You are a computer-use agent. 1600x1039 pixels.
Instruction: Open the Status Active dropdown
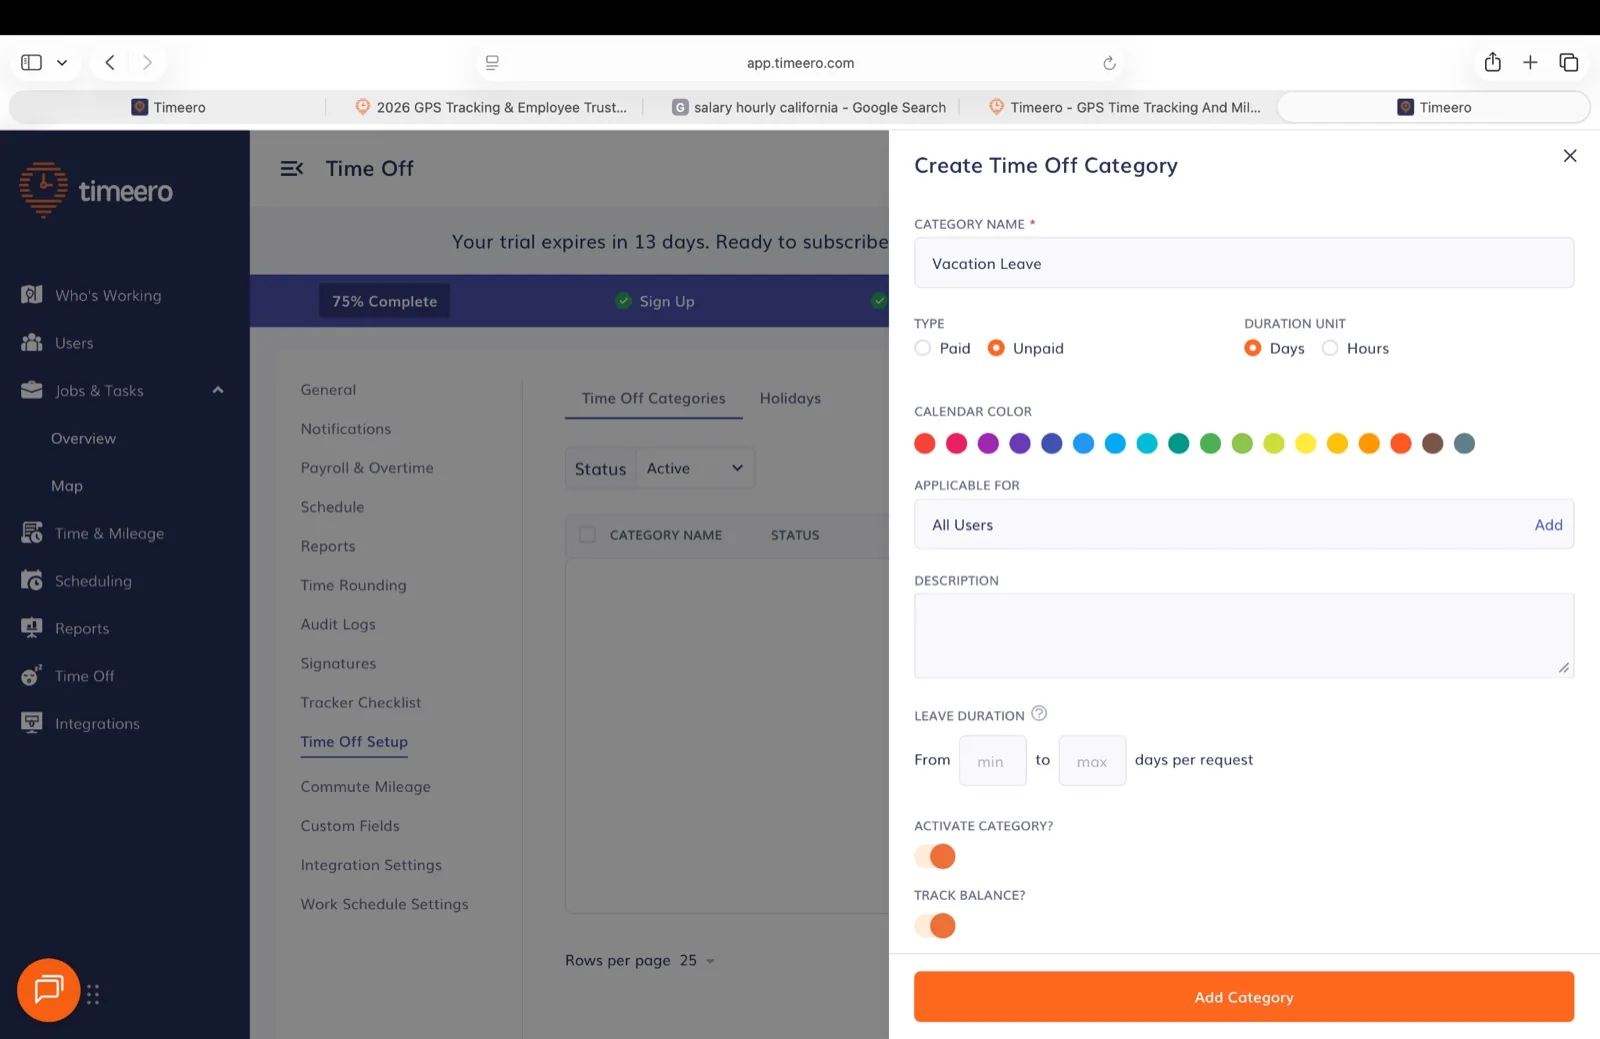(694, 468)
